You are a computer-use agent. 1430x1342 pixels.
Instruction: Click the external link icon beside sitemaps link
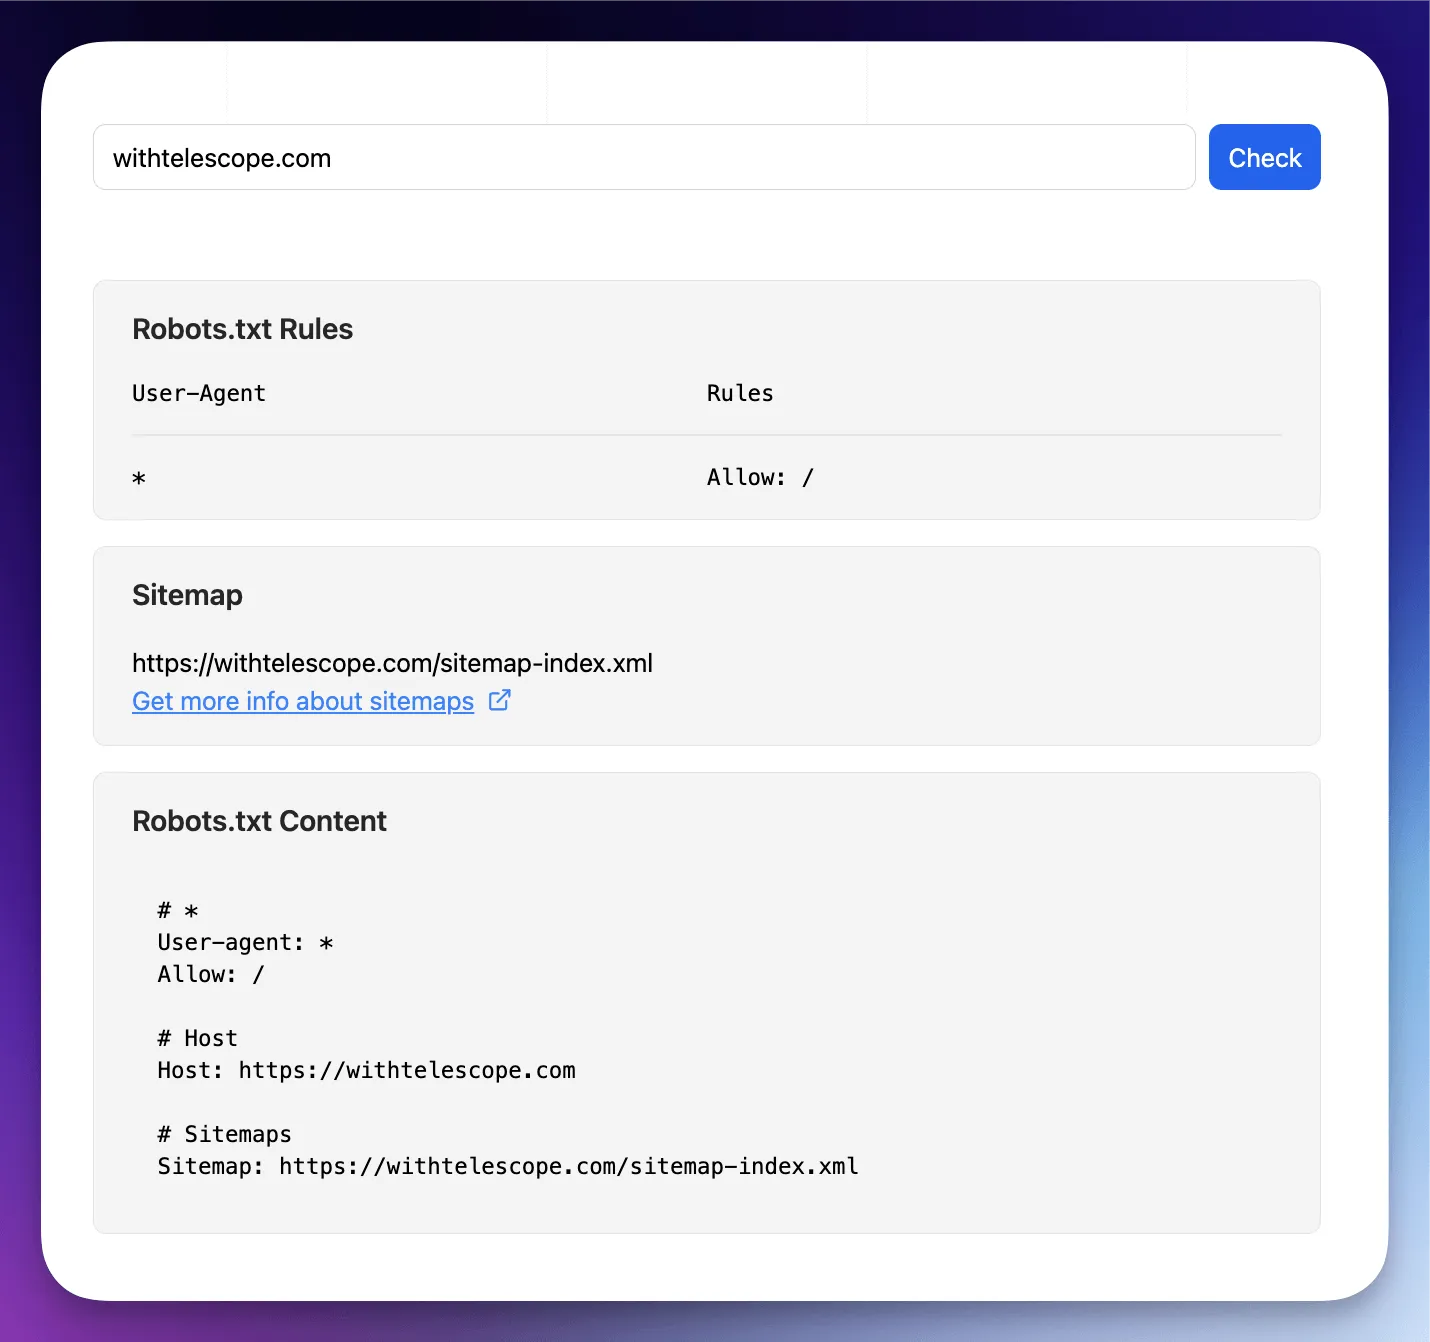coord(499,700)
